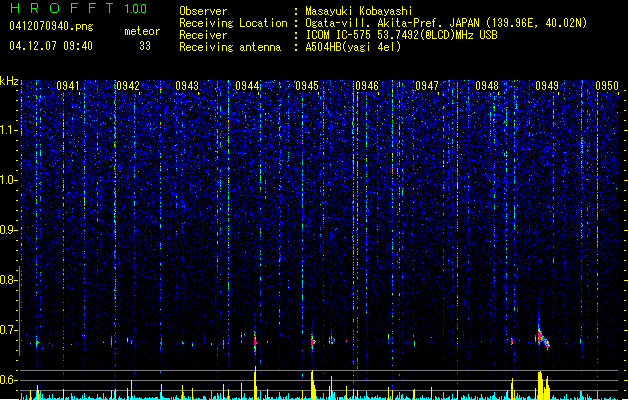Screen dimensions: 629x400
Task: Click the 0947 time marker
Action: point(427,86)
